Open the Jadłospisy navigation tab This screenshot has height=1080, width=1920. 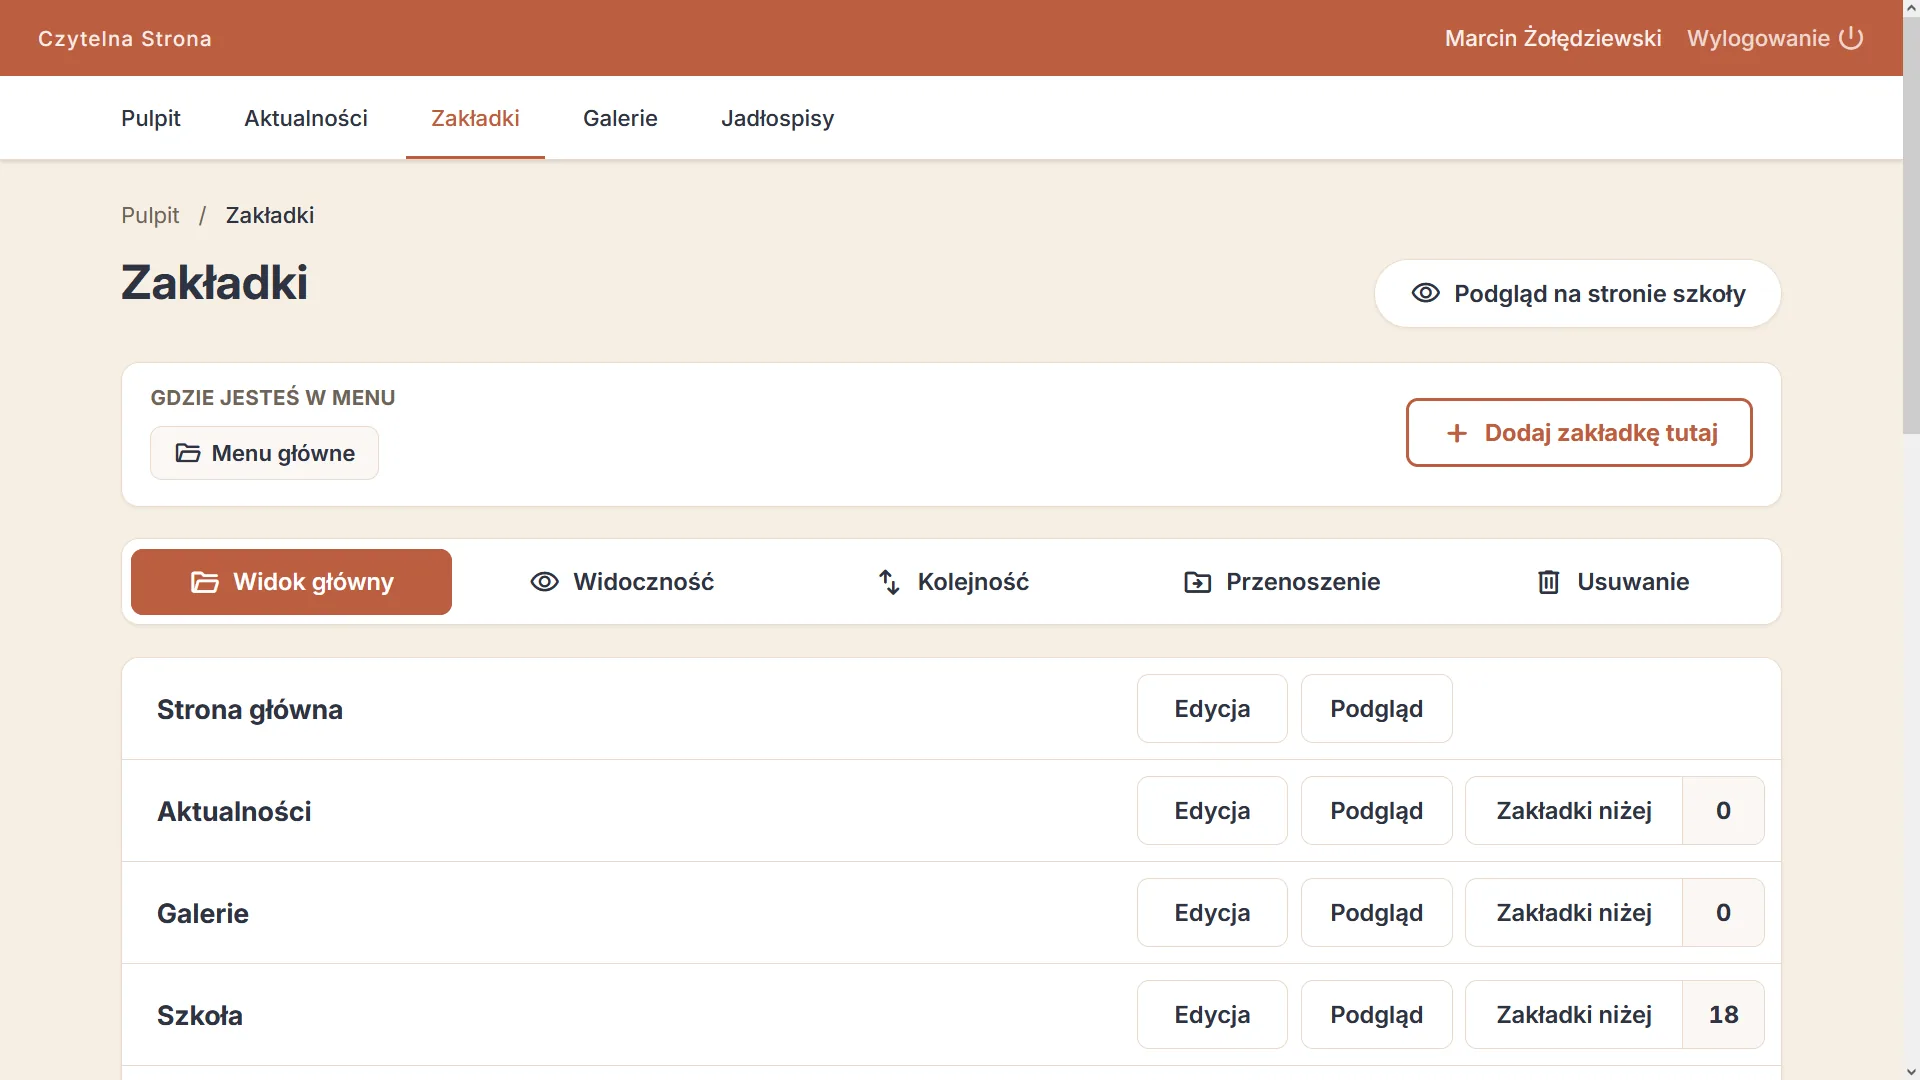click(x=777, y=118)
